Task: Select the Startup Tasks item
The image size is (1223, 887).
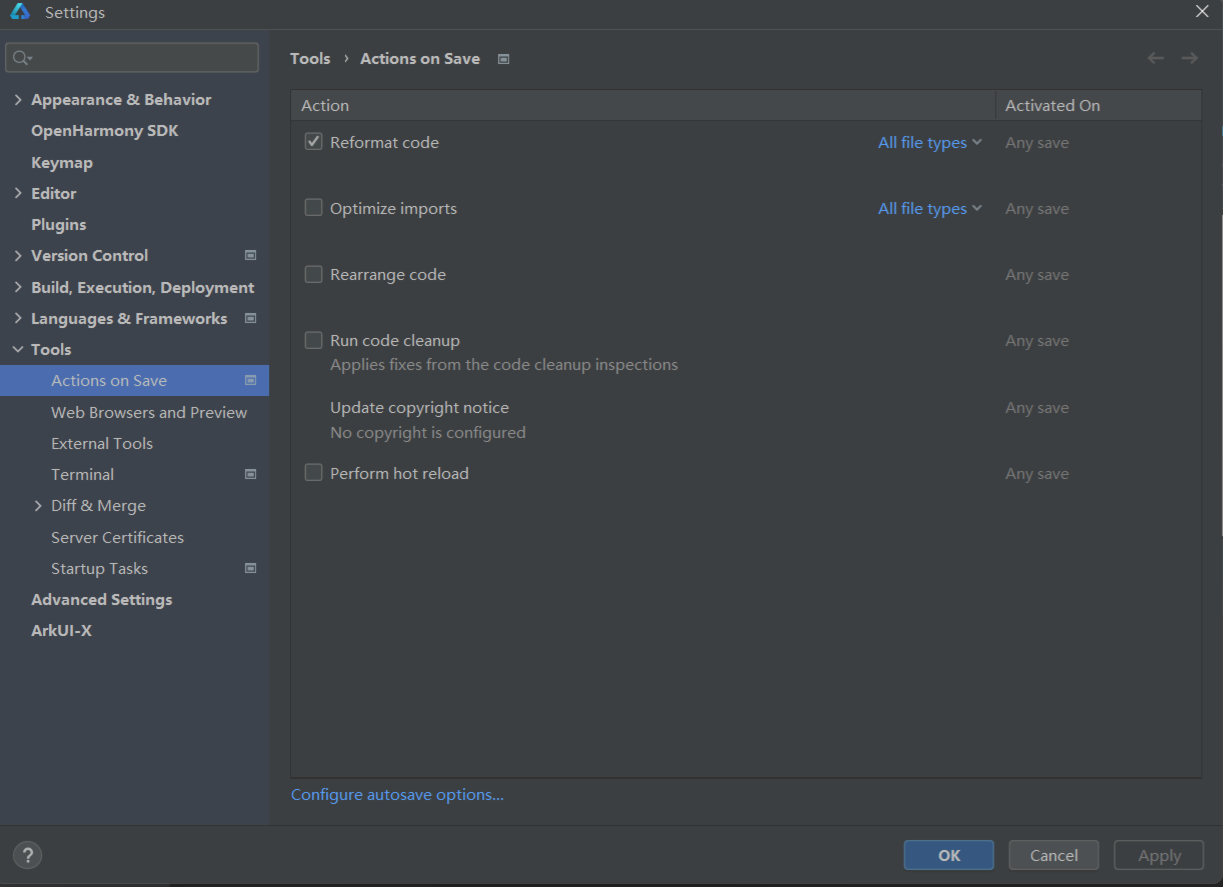Action: (99, 569)
